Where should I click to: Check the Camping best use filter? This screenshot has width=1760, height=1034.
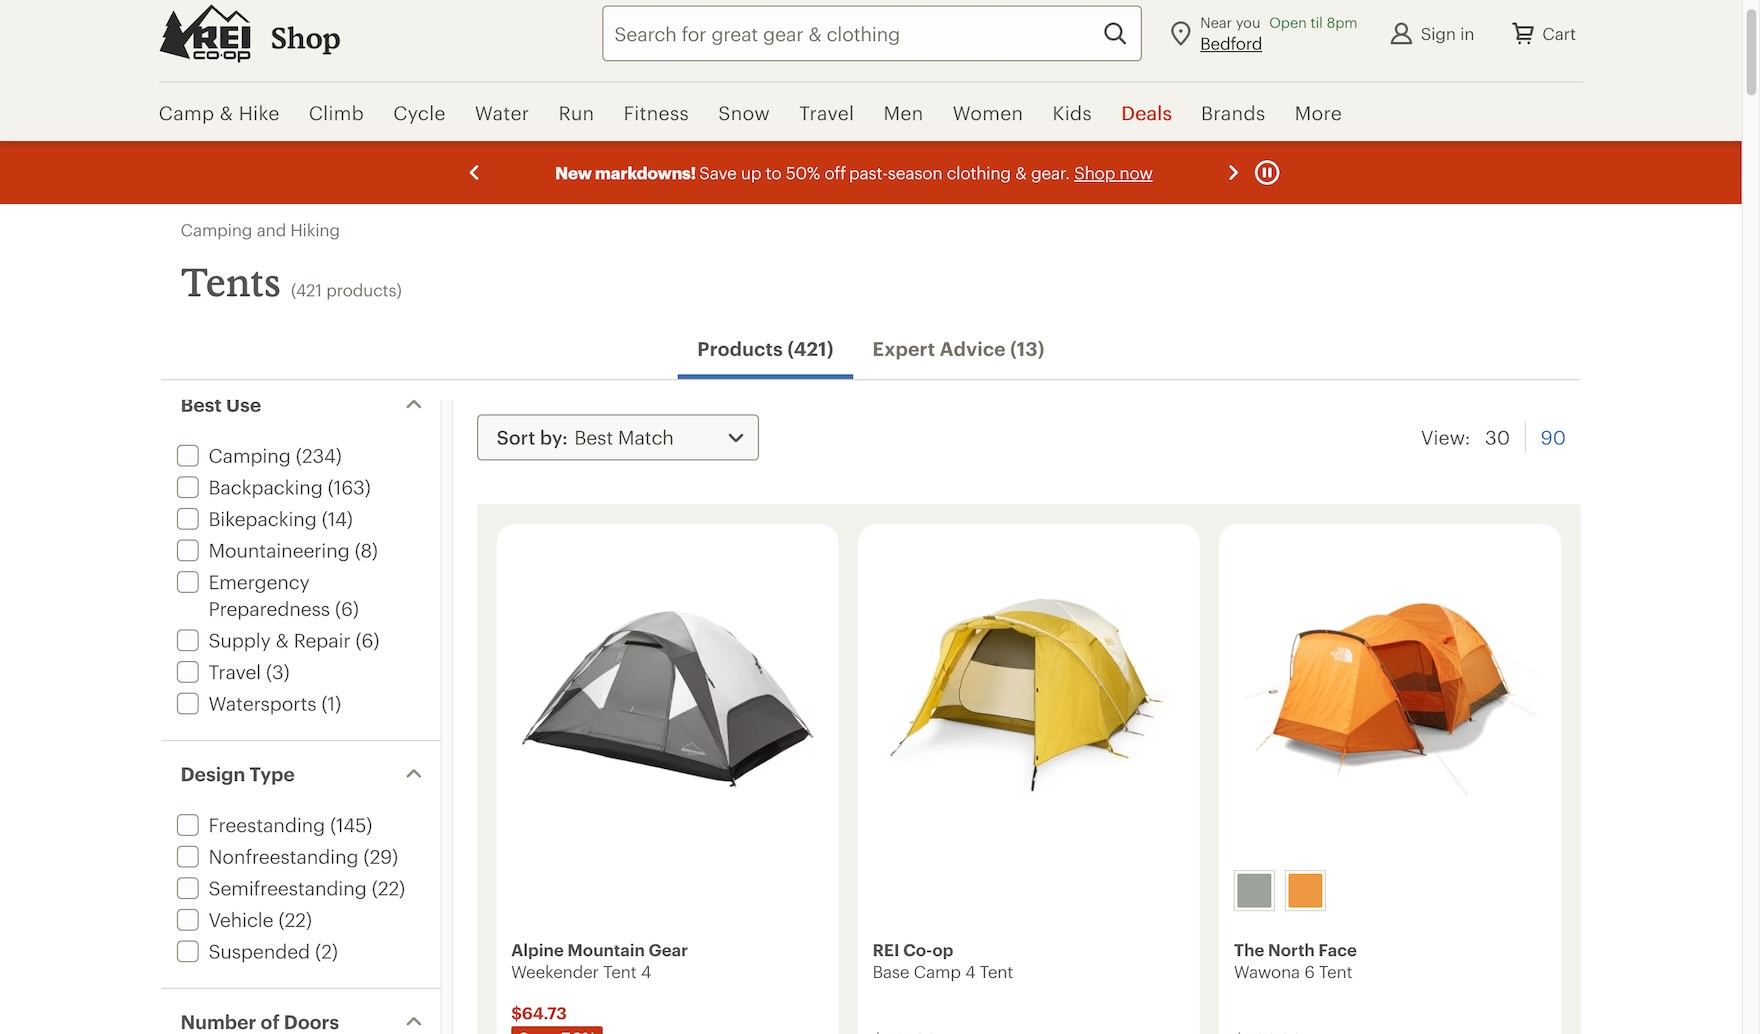click(188, 456)
